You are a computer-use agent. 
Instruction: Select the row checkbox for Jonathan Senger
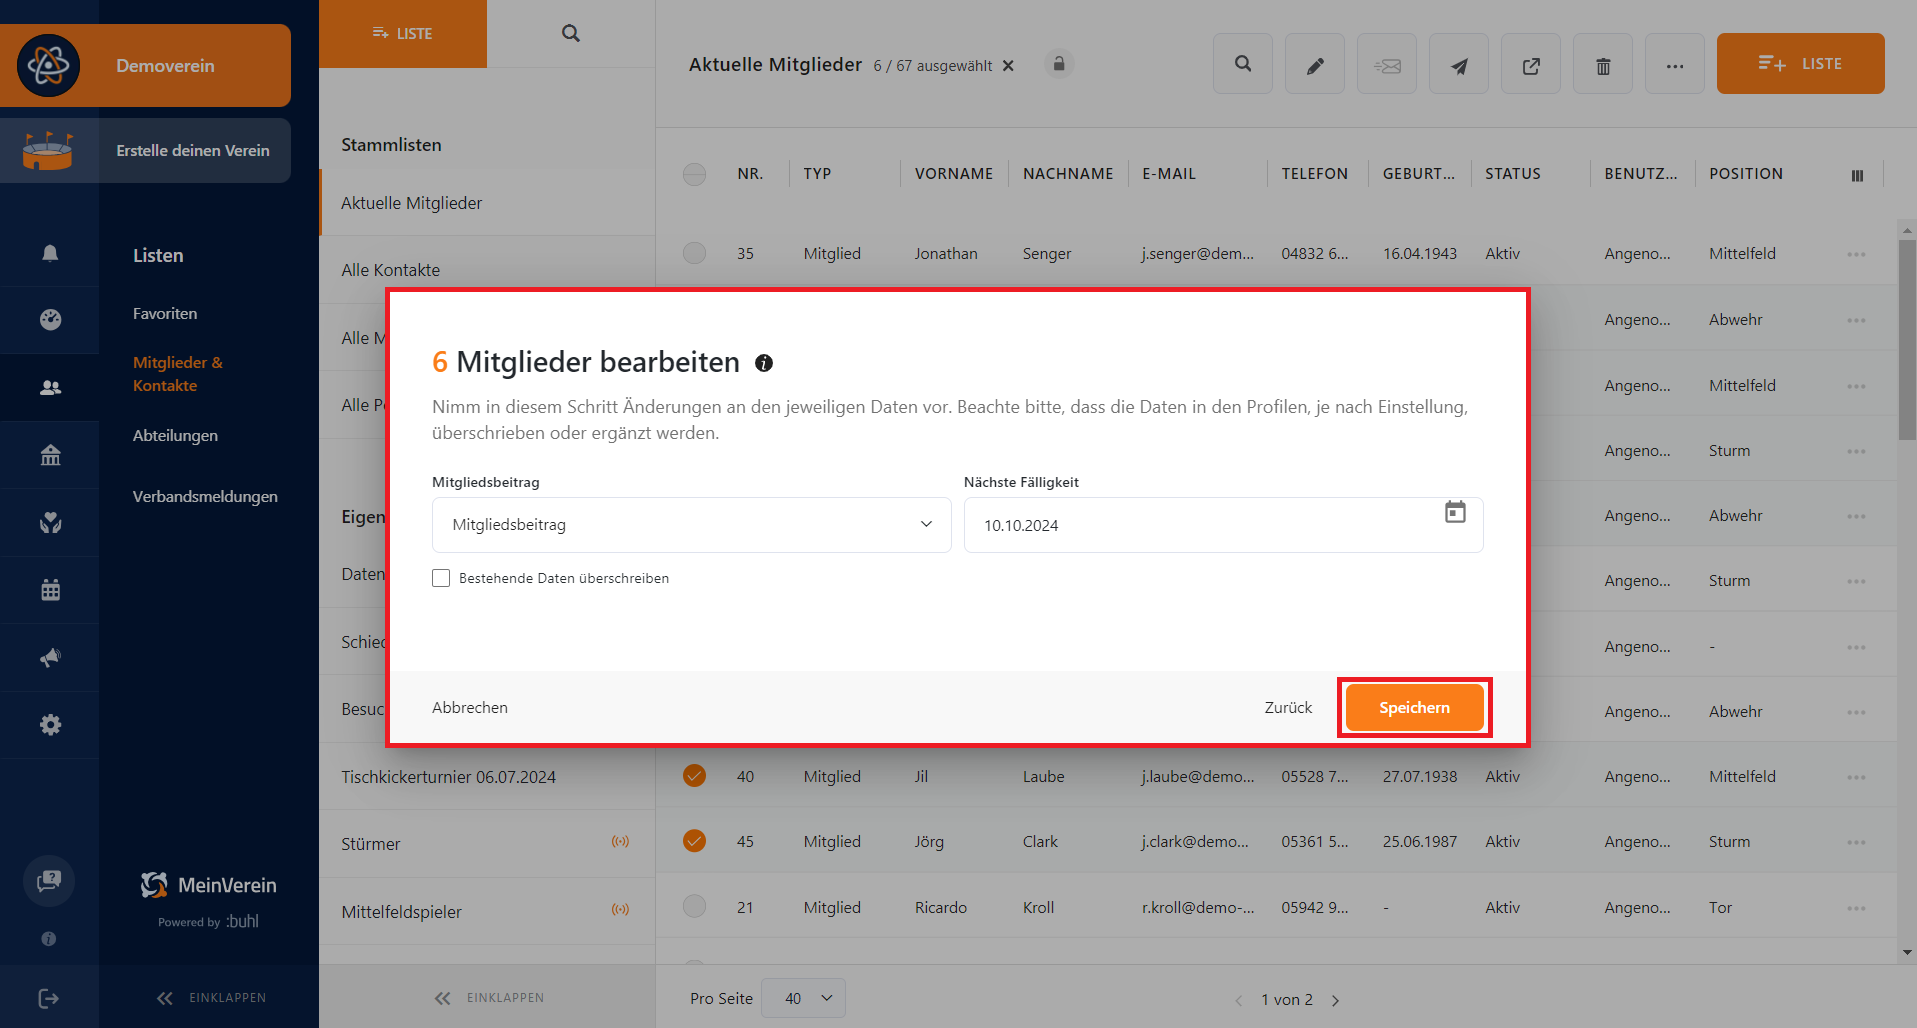[x=694, y=253]
